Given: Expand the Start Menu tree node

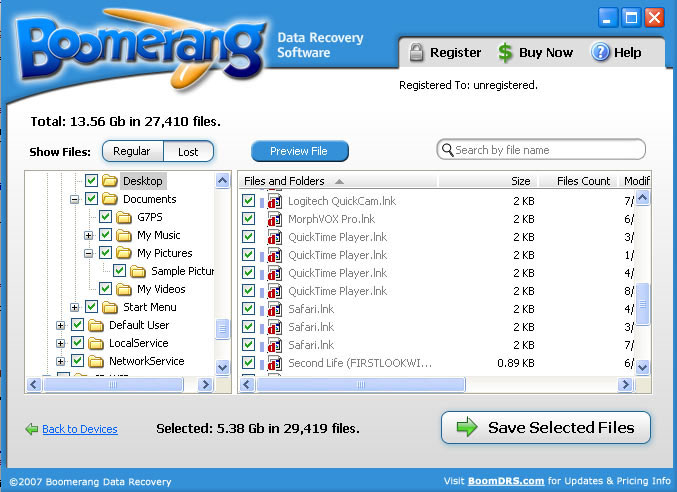Looking at the screenshot, I should pyautogui.click(x=75, y=307).
